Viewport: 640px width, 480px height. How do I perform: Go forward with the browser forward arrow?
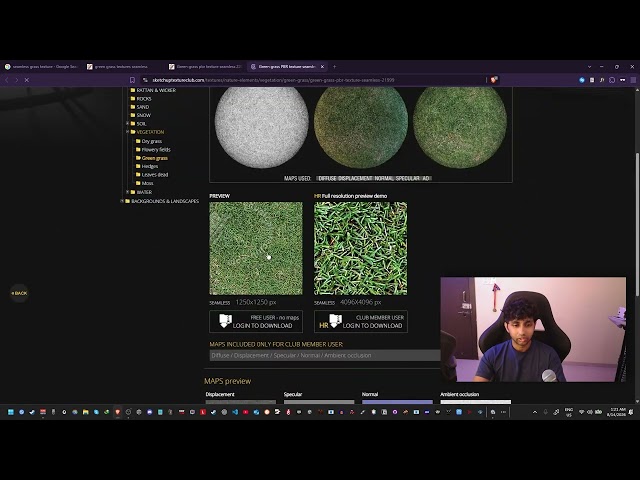point(16,80)
